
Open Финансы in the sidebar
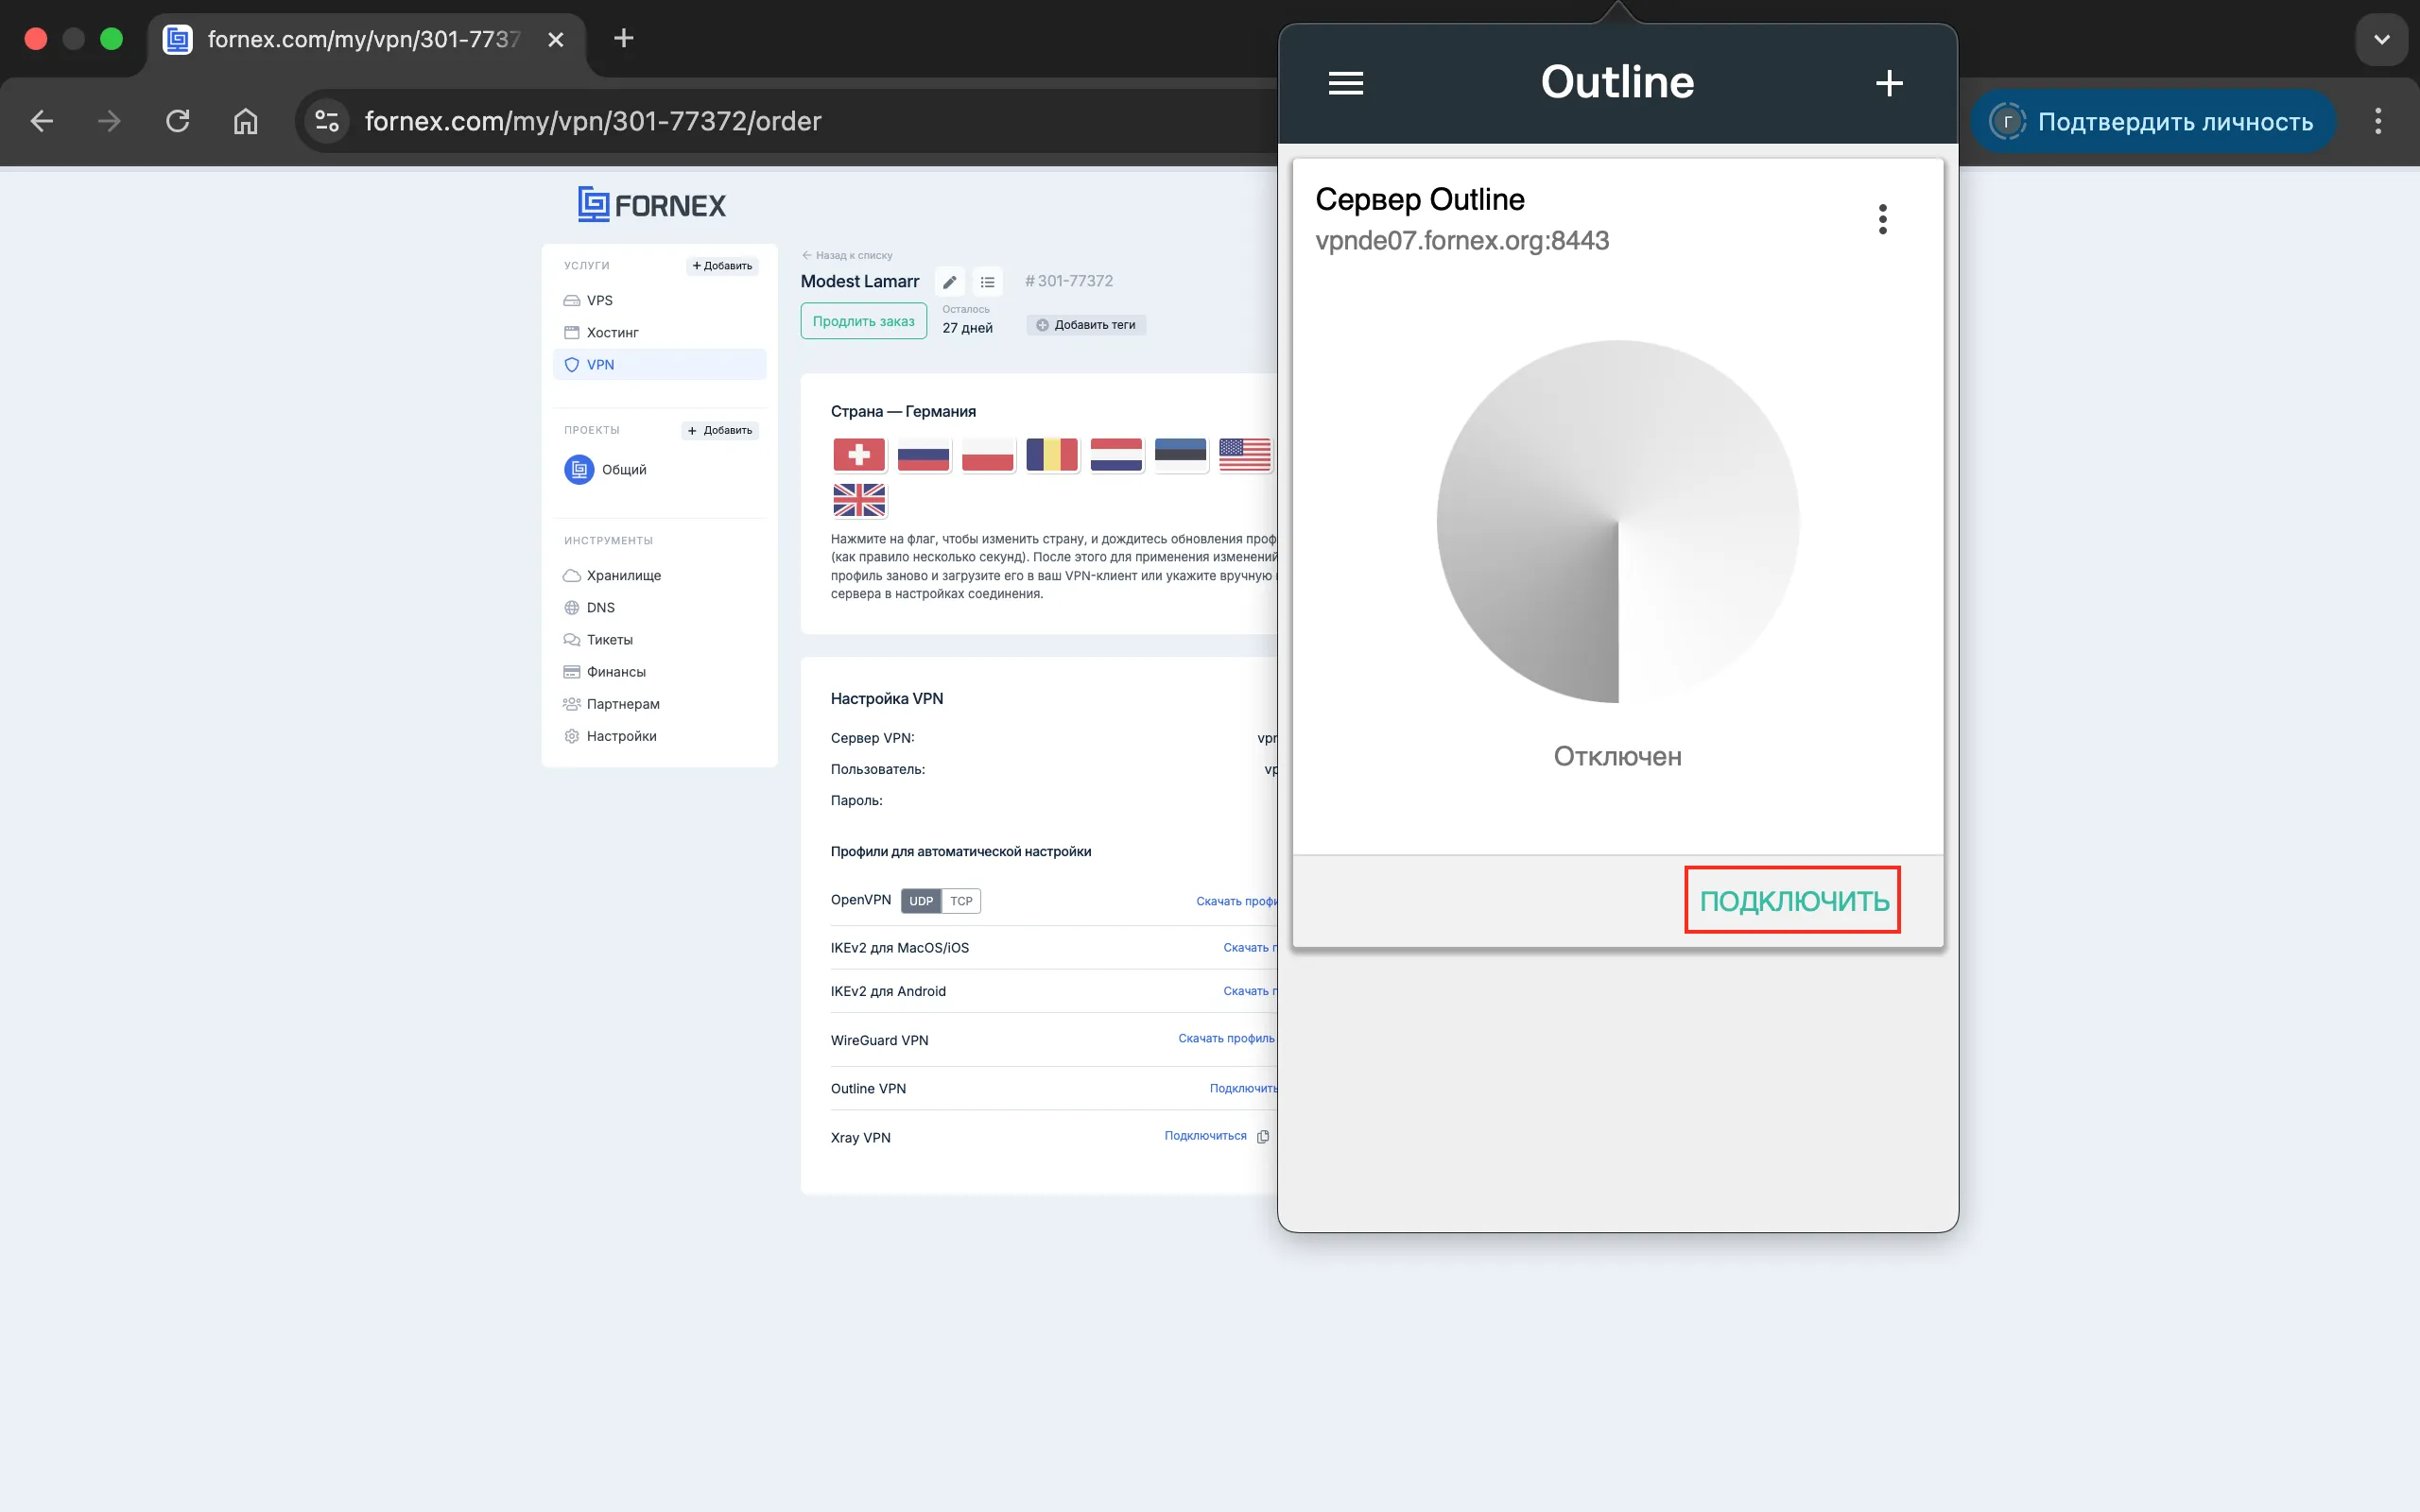click(x=604, y=671)
